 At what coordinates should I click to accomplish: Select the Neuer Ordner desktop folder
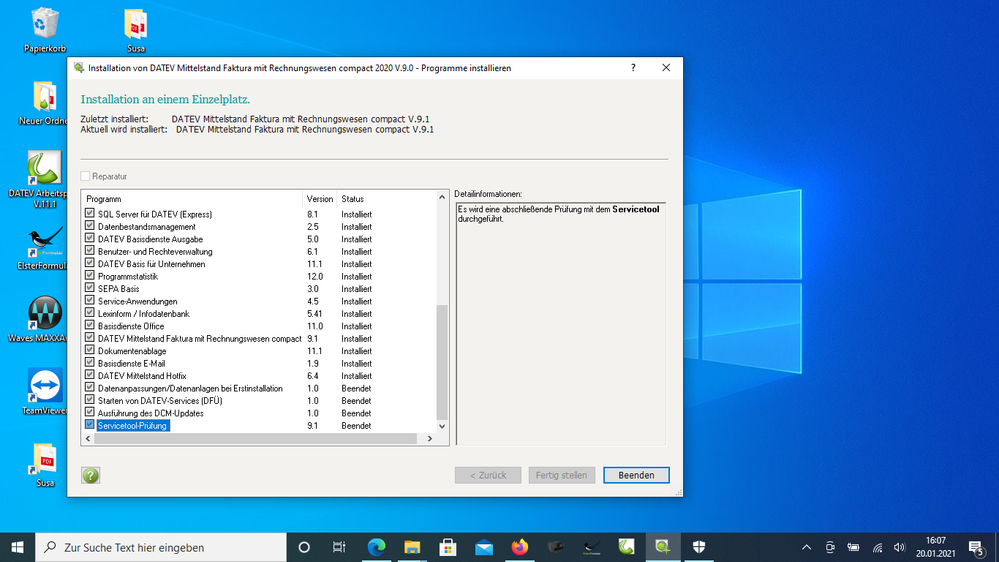click(x=45, y=103)
